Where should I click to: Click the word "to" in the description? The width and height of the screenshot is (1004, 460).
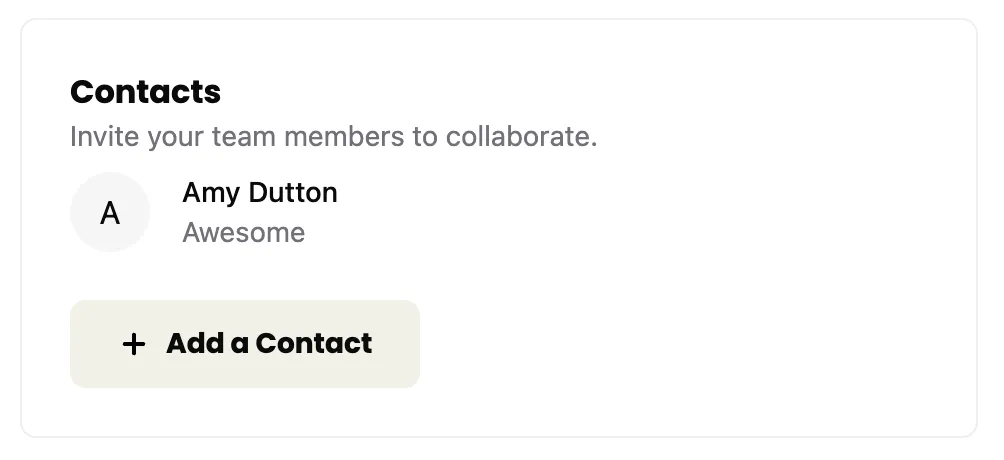pyautogui.click(x=424, y=136)
